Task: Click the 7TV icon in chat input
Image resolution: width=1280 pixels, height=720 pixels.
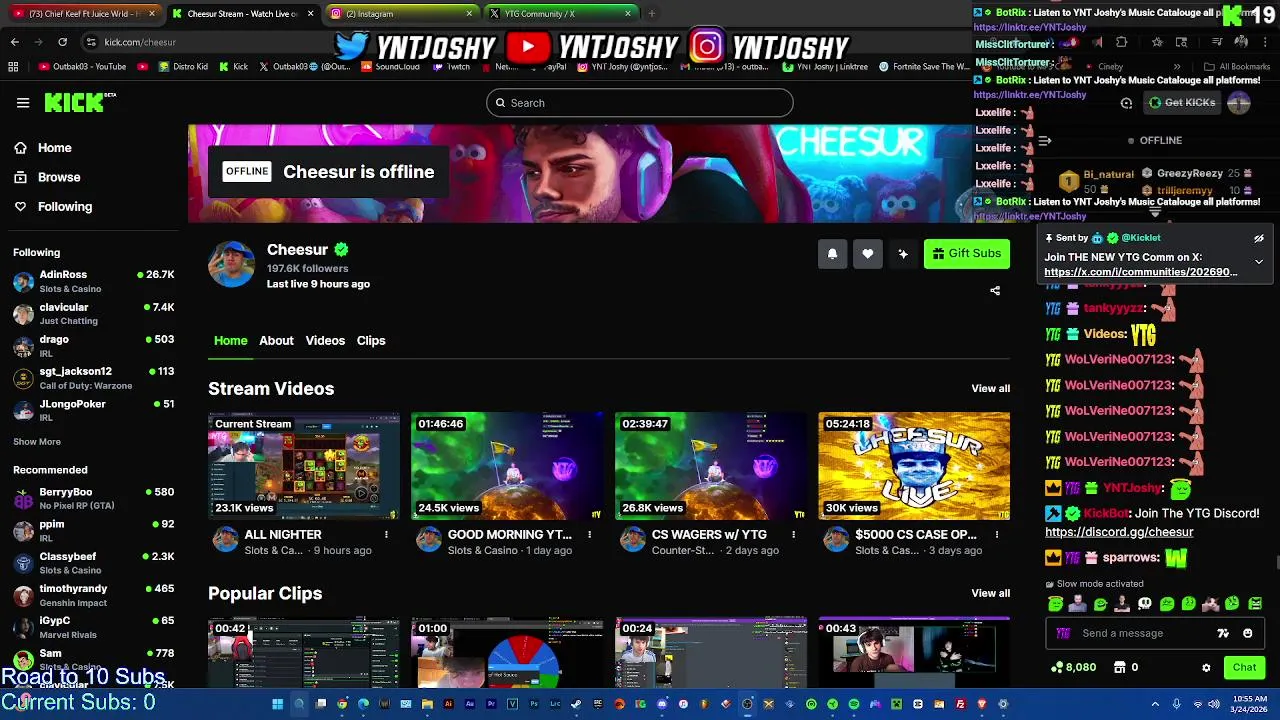Action: [1223, 633]
